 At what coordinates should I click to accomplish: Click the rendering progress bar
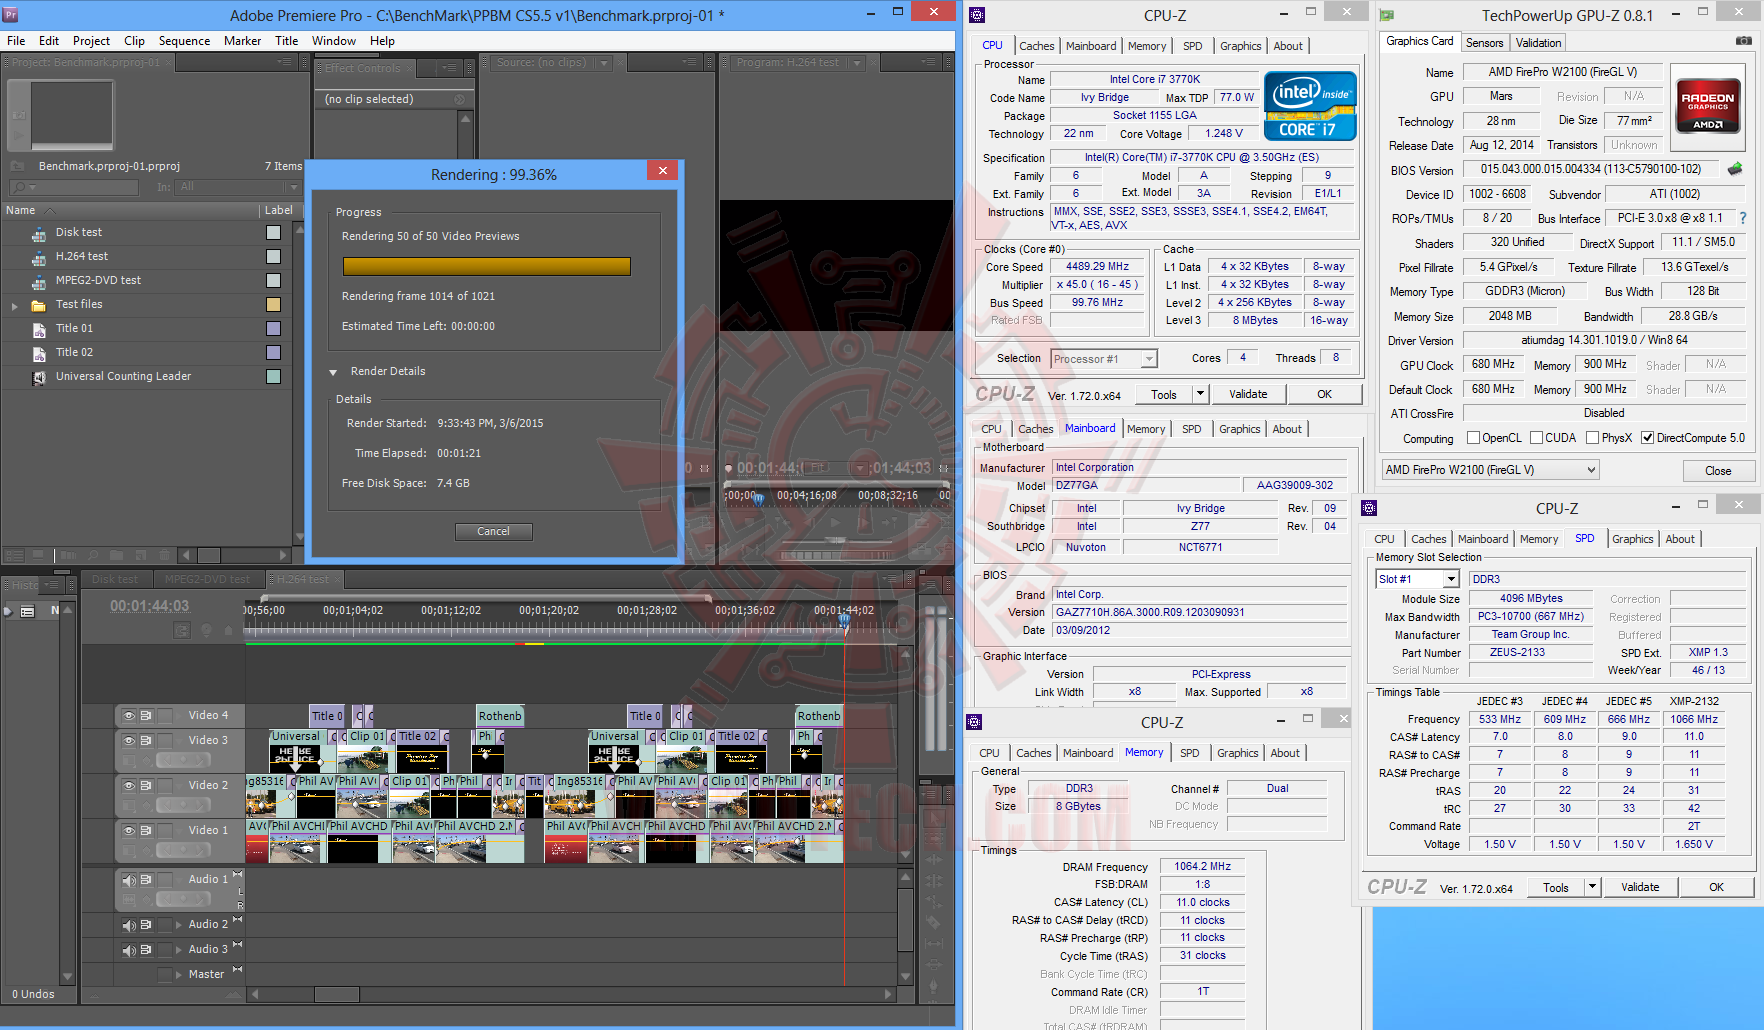click(486, 267)
